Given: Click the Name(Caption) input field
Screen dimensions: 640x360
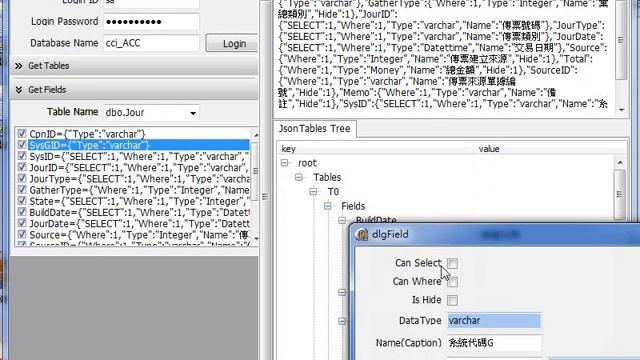Looking at the screenshot, I should (494, 343).
